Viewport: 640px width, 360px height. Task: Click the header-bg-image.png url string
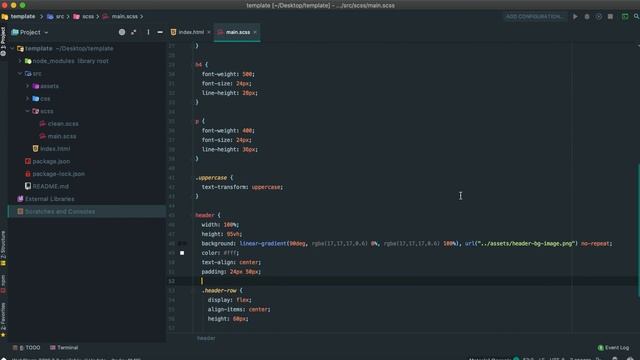(x=527, y=244)
